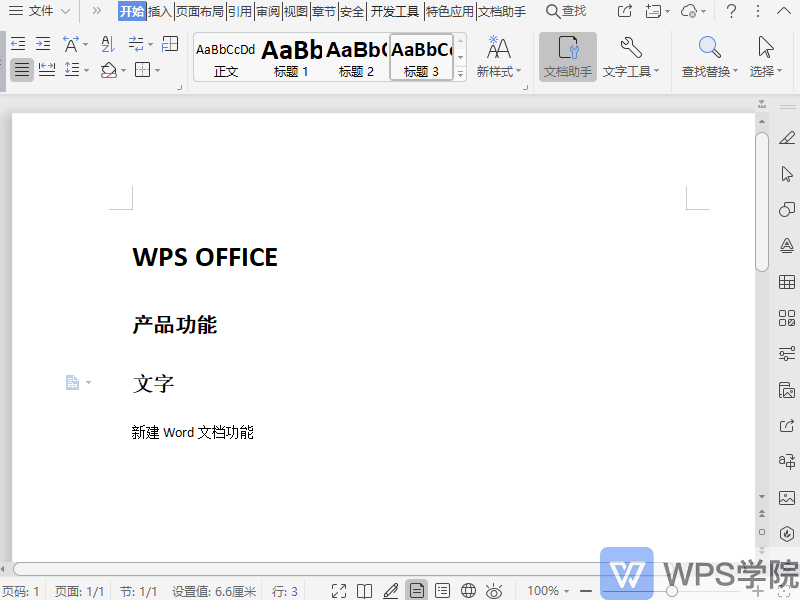
Task: Open the 文字工具 text tools menu
Action: coord(631,57)
